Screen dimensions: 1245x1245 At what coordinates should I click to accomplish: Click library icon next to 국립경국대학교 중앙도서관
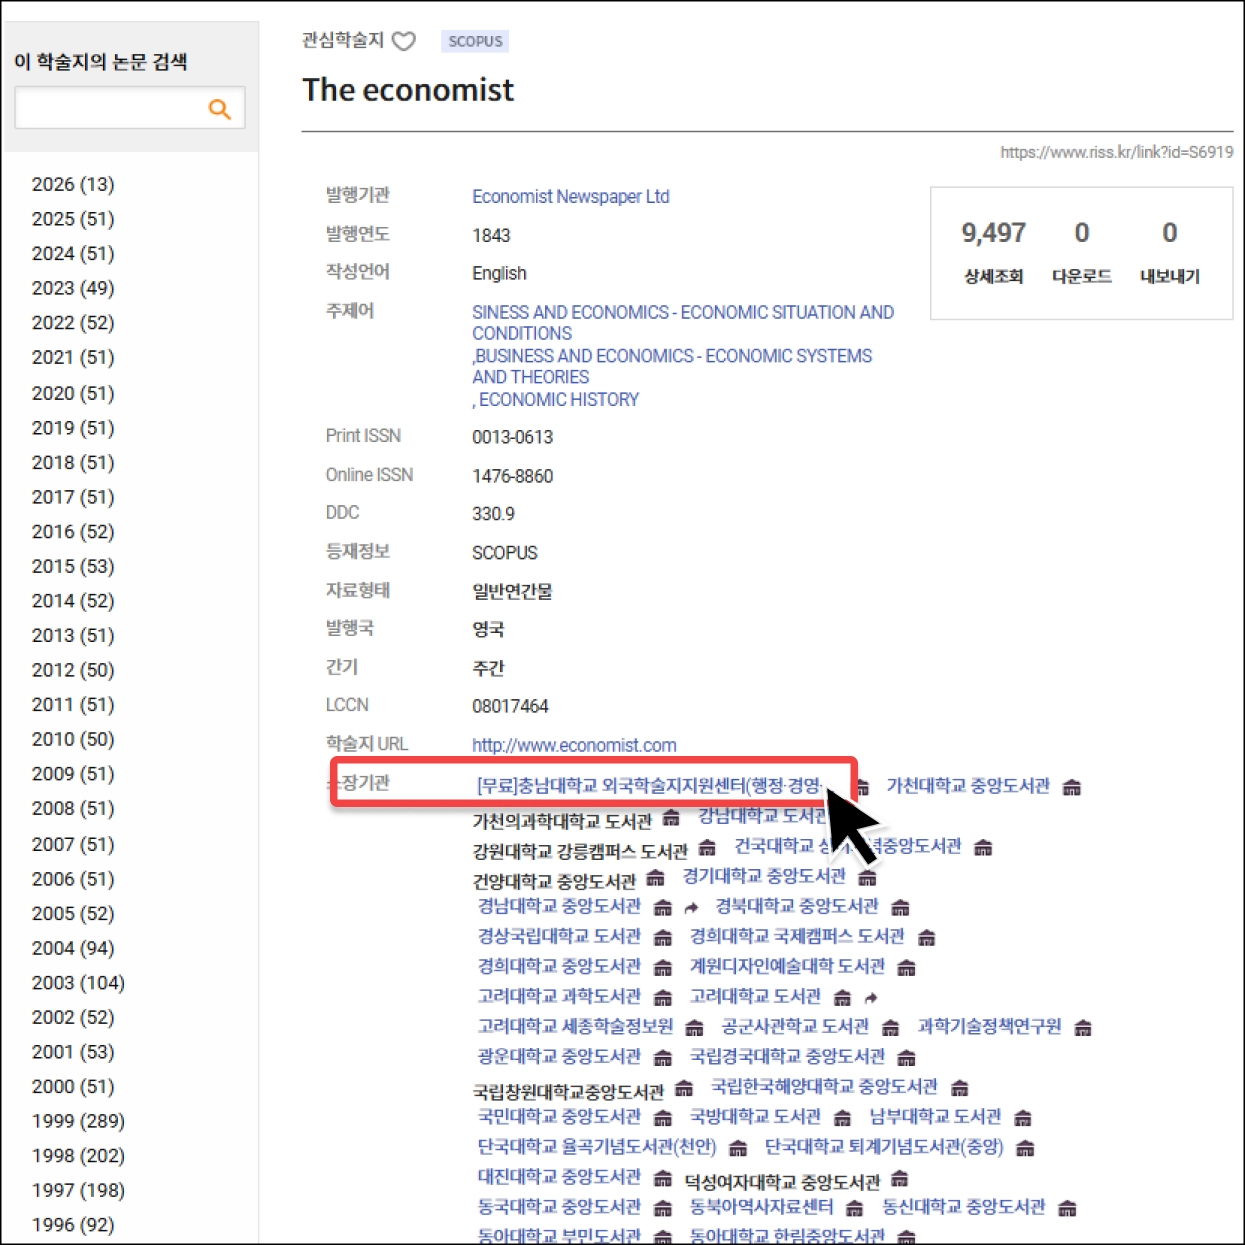coord(906,1057)
